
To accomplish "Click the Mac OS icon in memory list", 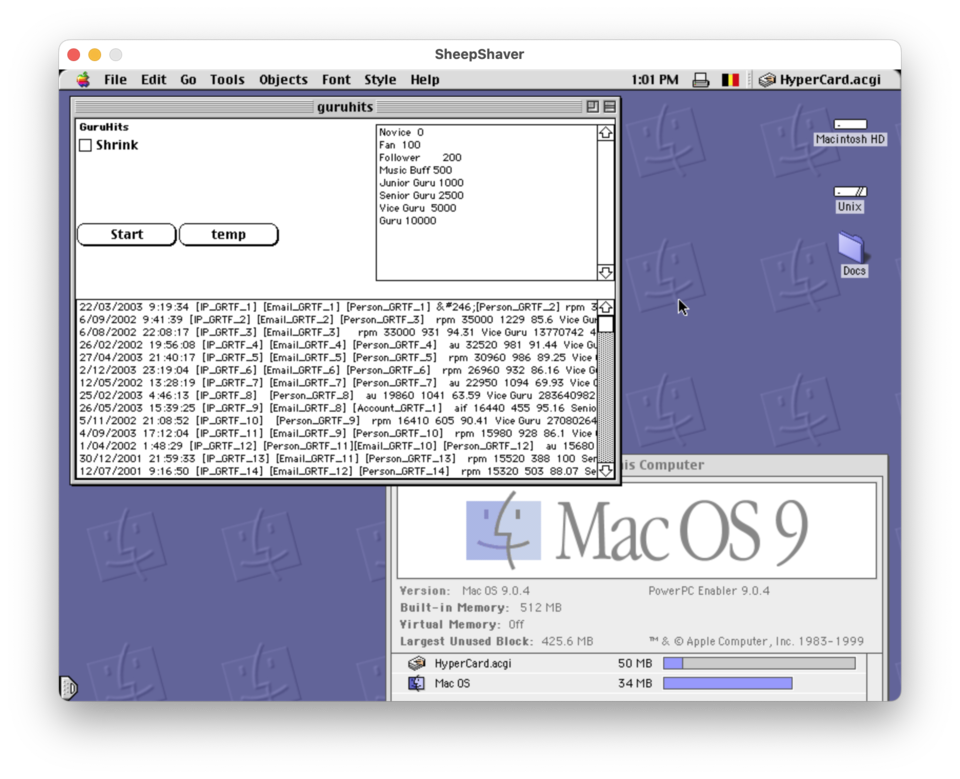I will pos(417,683).
